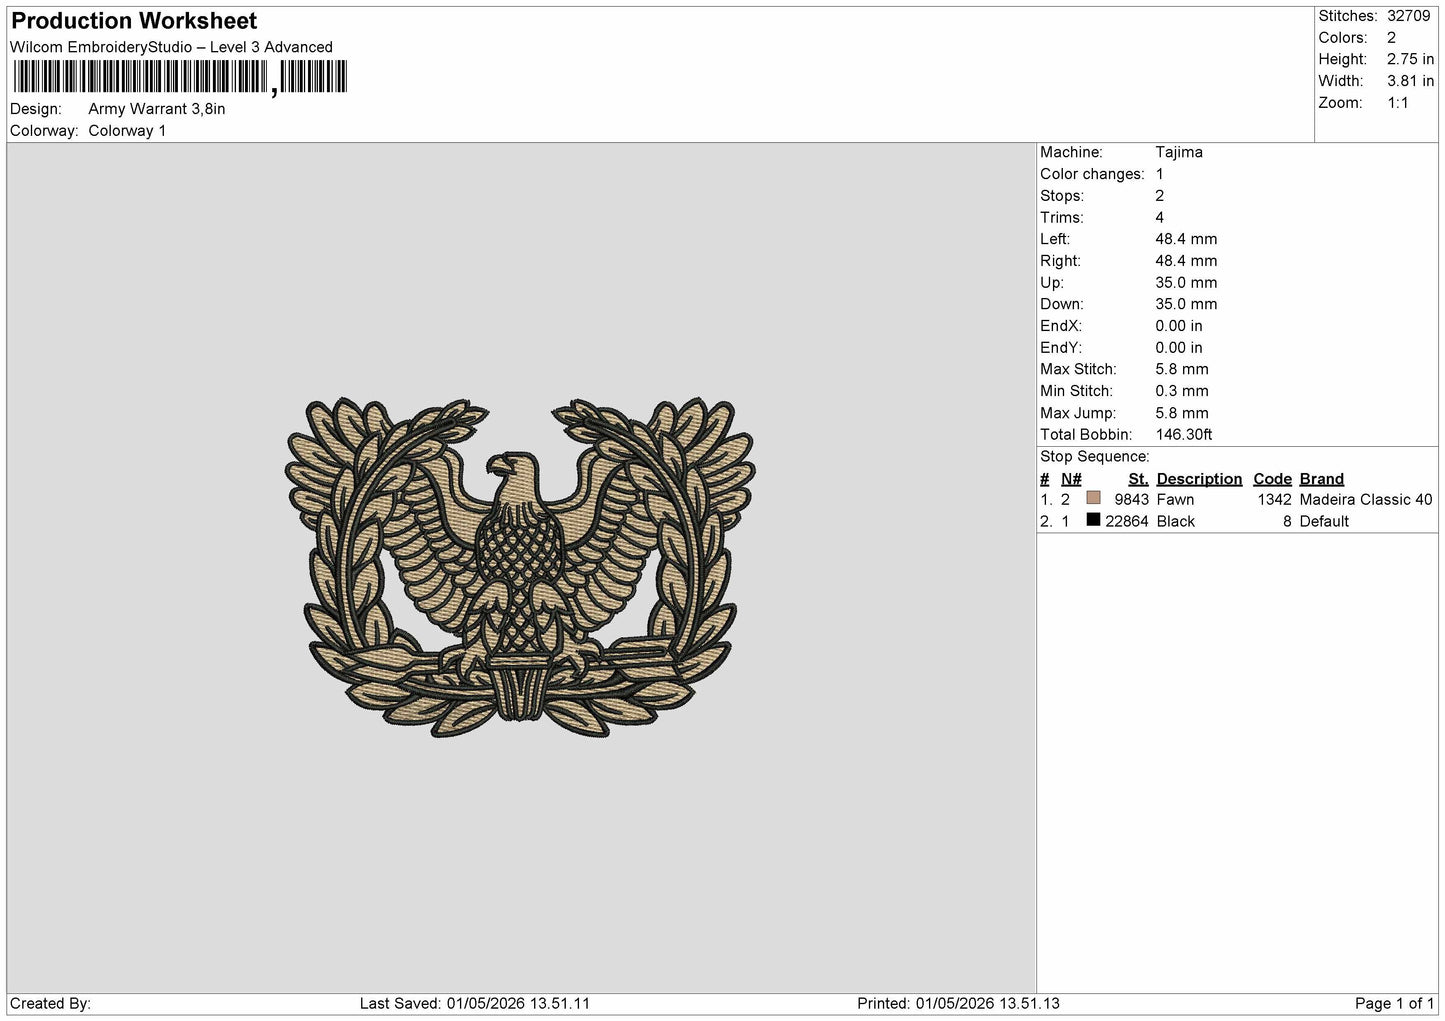Click the 'Black' description in stop sequence
The width and height of the screenshot is (1445, 1021).
[1176, 522]
